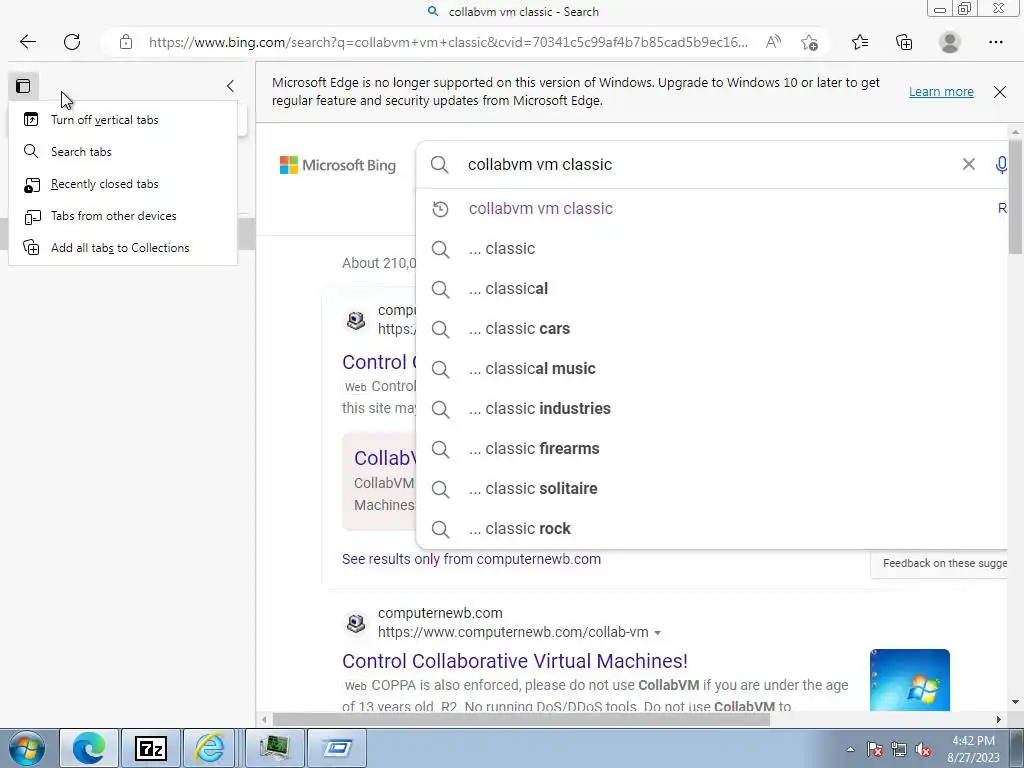Open the Collections toolbar icon
The height and width of the screenshot is (768, 1024).
tap(904, 42)
